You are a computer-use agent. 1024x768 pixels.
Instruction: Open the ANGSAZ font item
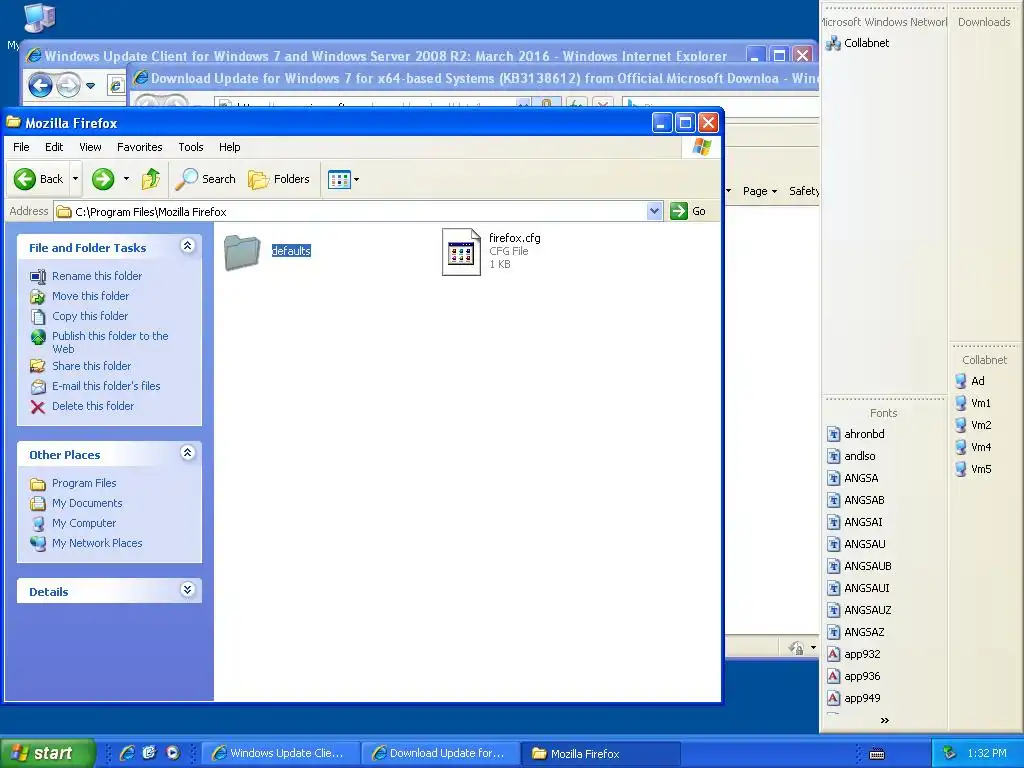pyautogui.click(x=856, y=632)
